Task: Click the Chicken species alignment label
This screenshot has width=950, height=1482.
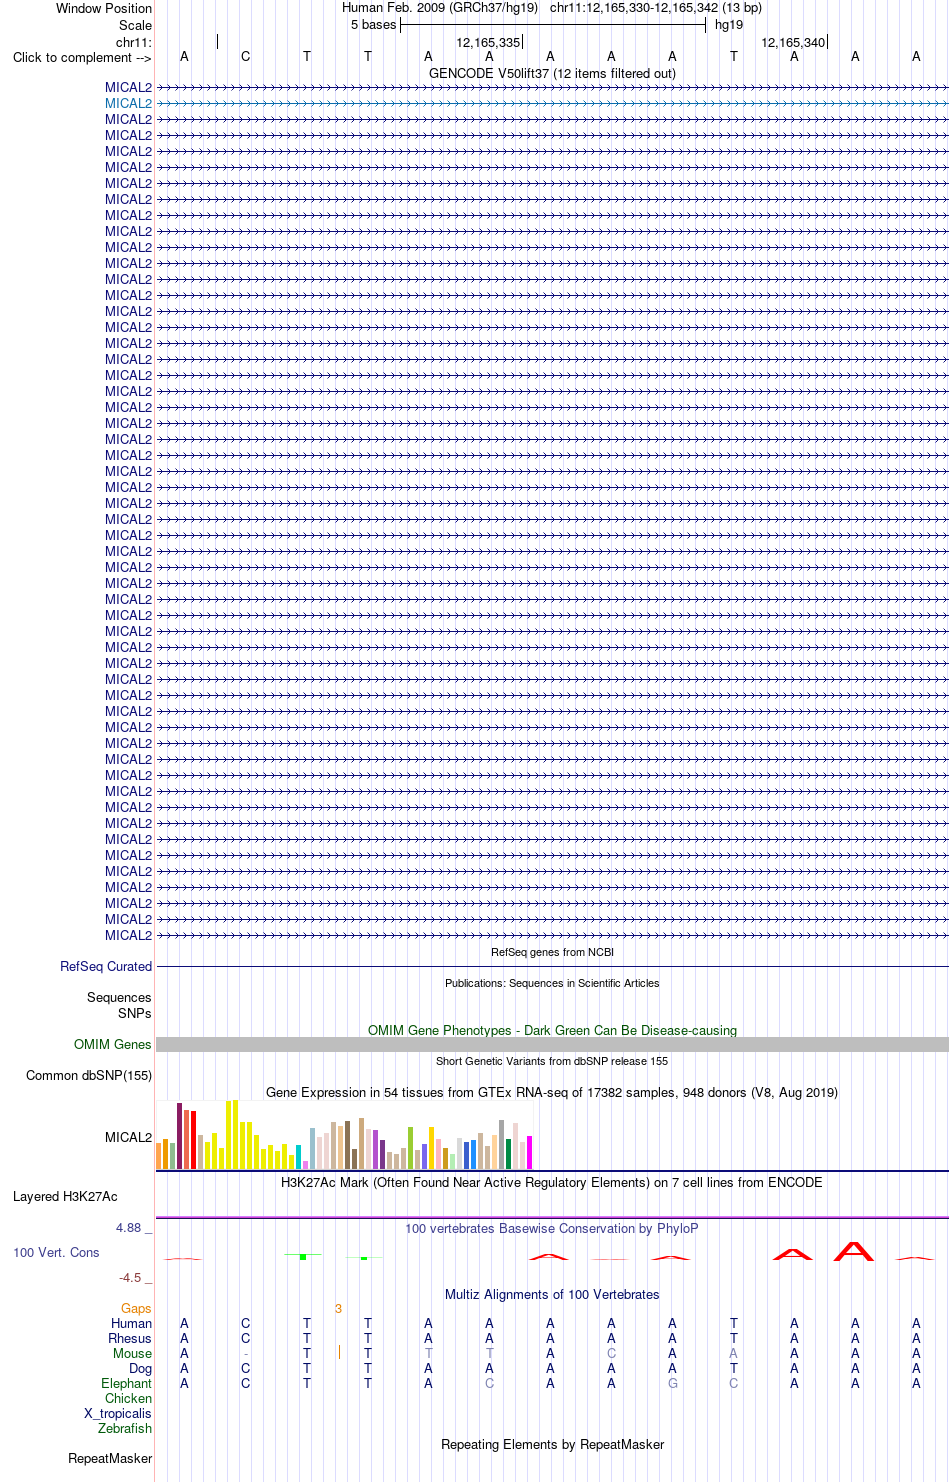Action: coord(129,1398)
